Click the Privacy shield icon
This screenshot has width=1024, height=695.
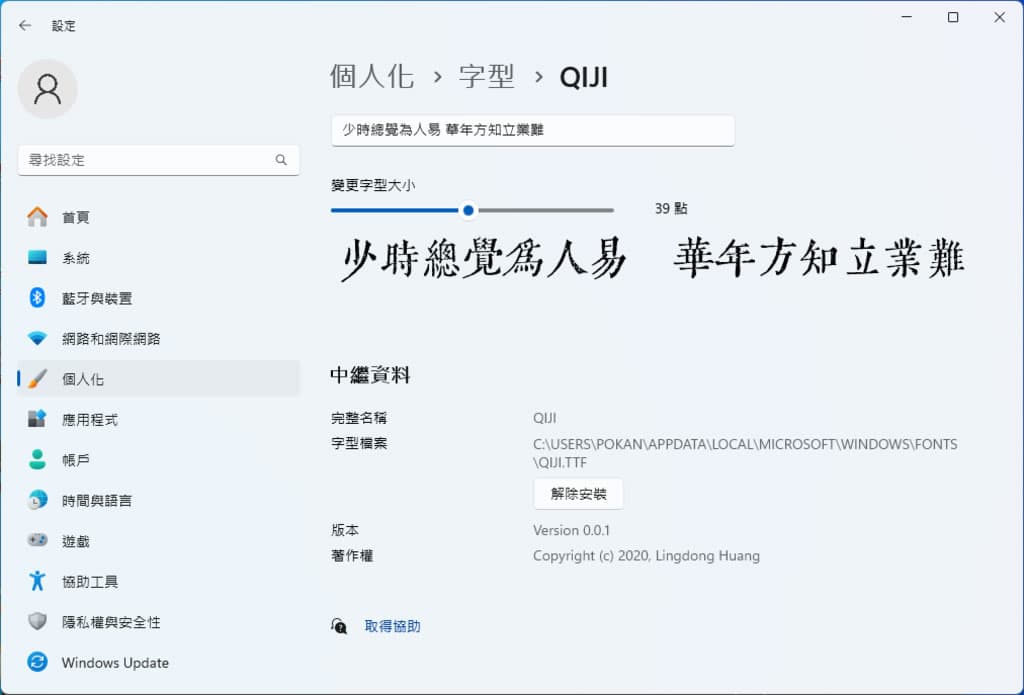click(x=37, y=621)
